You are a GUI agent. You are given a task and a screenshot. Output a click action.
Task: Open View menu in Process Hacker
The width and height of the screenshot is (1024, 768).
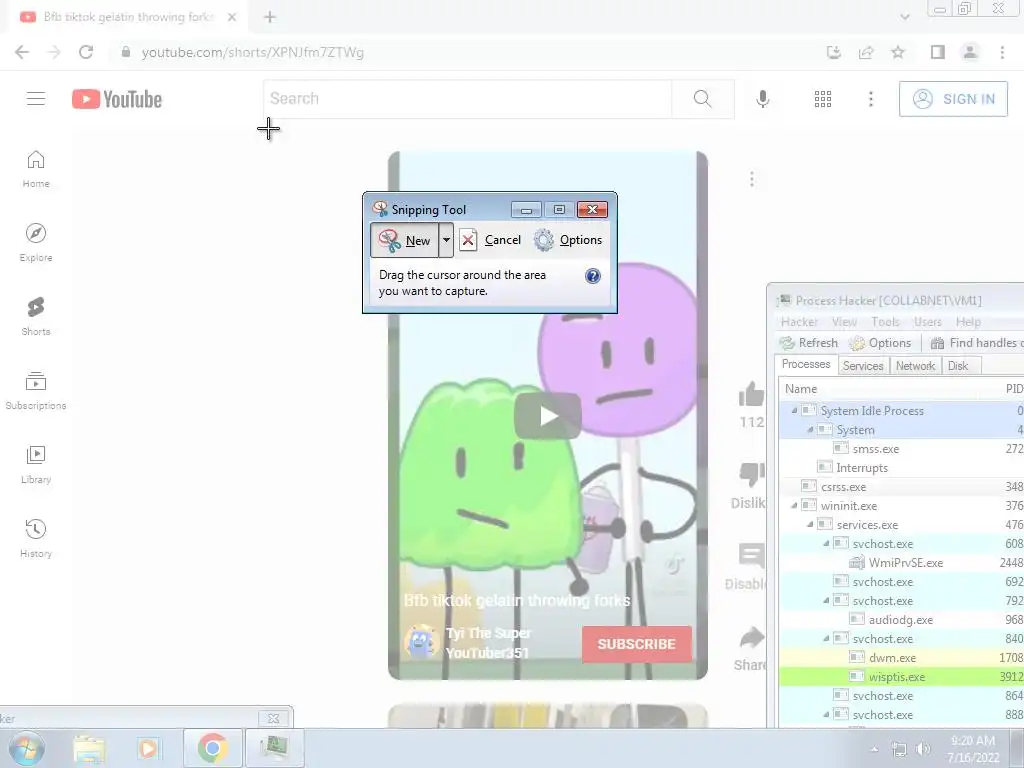(844, 322)
